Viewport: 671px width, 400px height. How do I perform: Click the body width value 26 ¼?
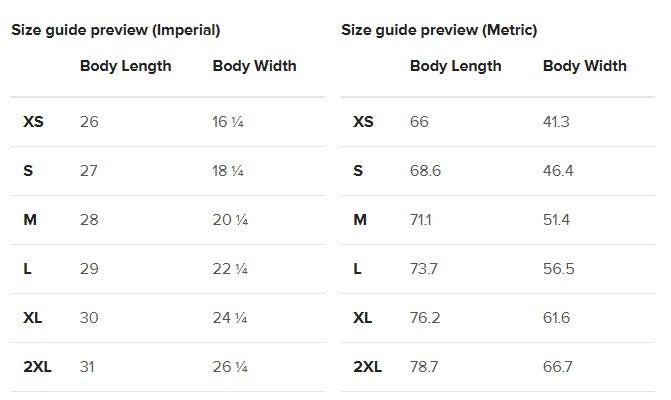(229, 367)
